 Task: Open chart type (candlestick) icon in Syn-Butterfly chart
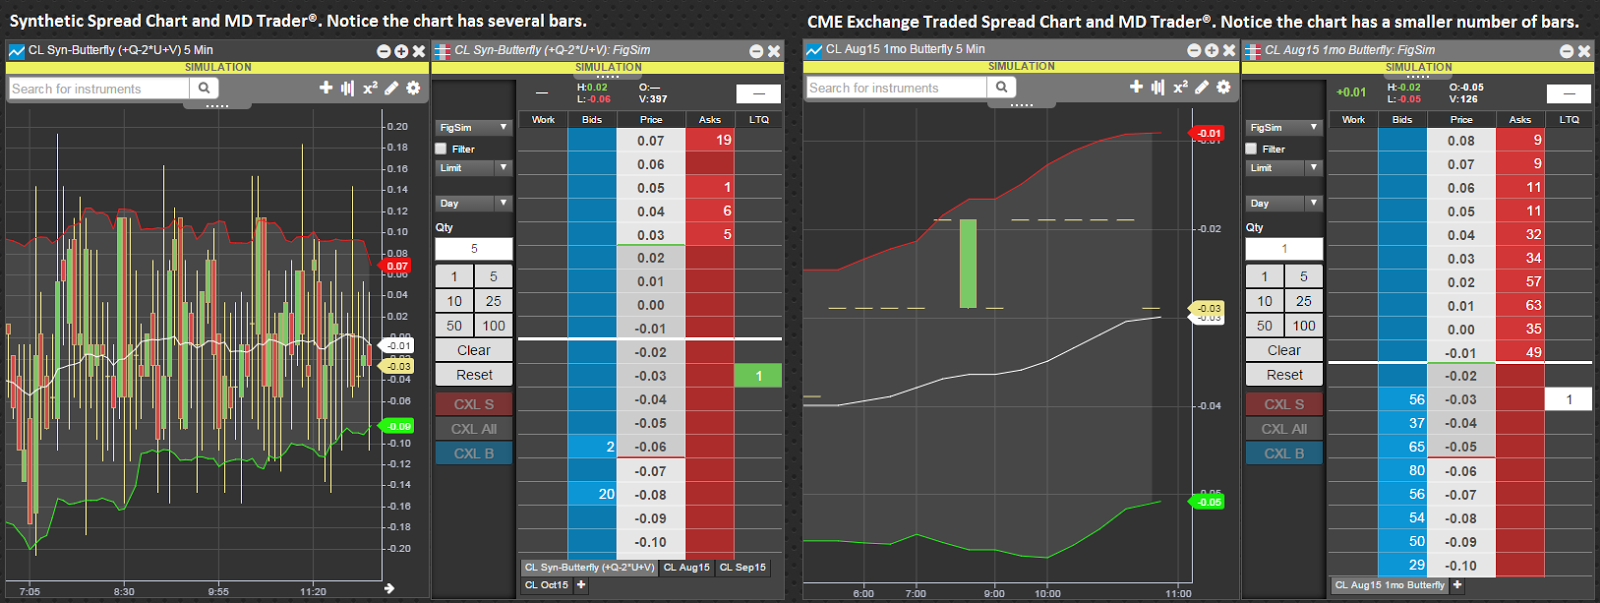(x=347, y=88)
